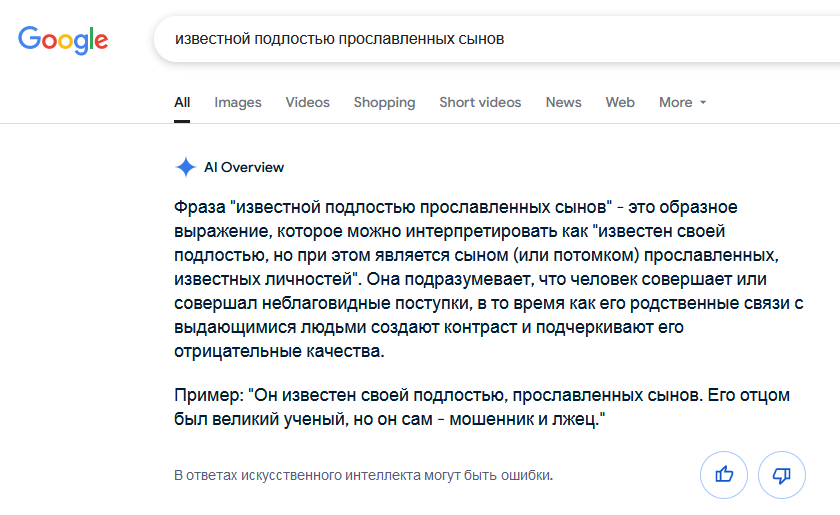Click the AI Overview heading label

(244, 167)
